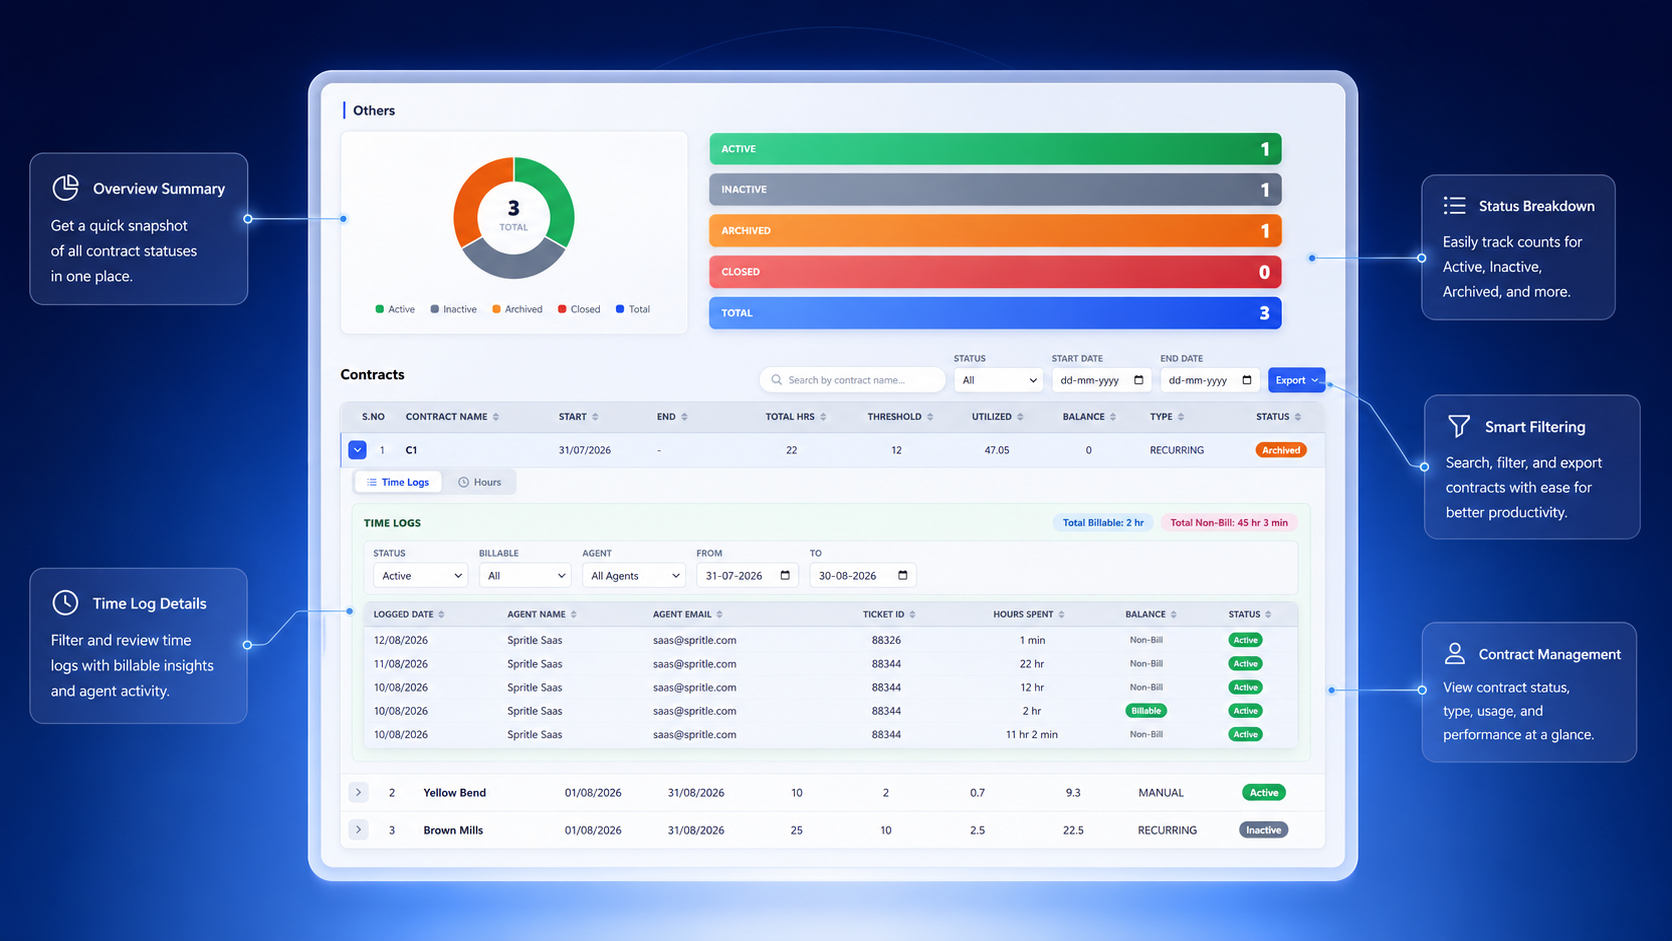Sort contracts by Threshold arrows
The image size is (1672, 941).
tap(930, 417)
